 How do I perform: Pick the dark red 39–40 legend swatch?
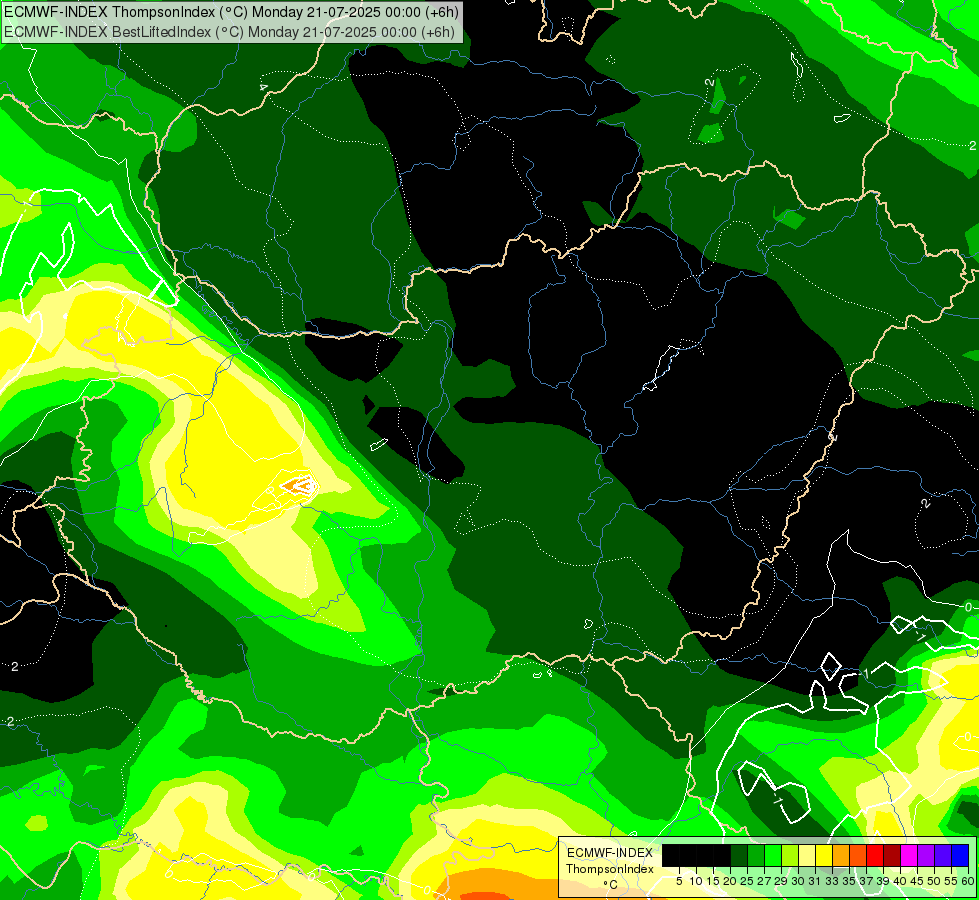point(892,855)
